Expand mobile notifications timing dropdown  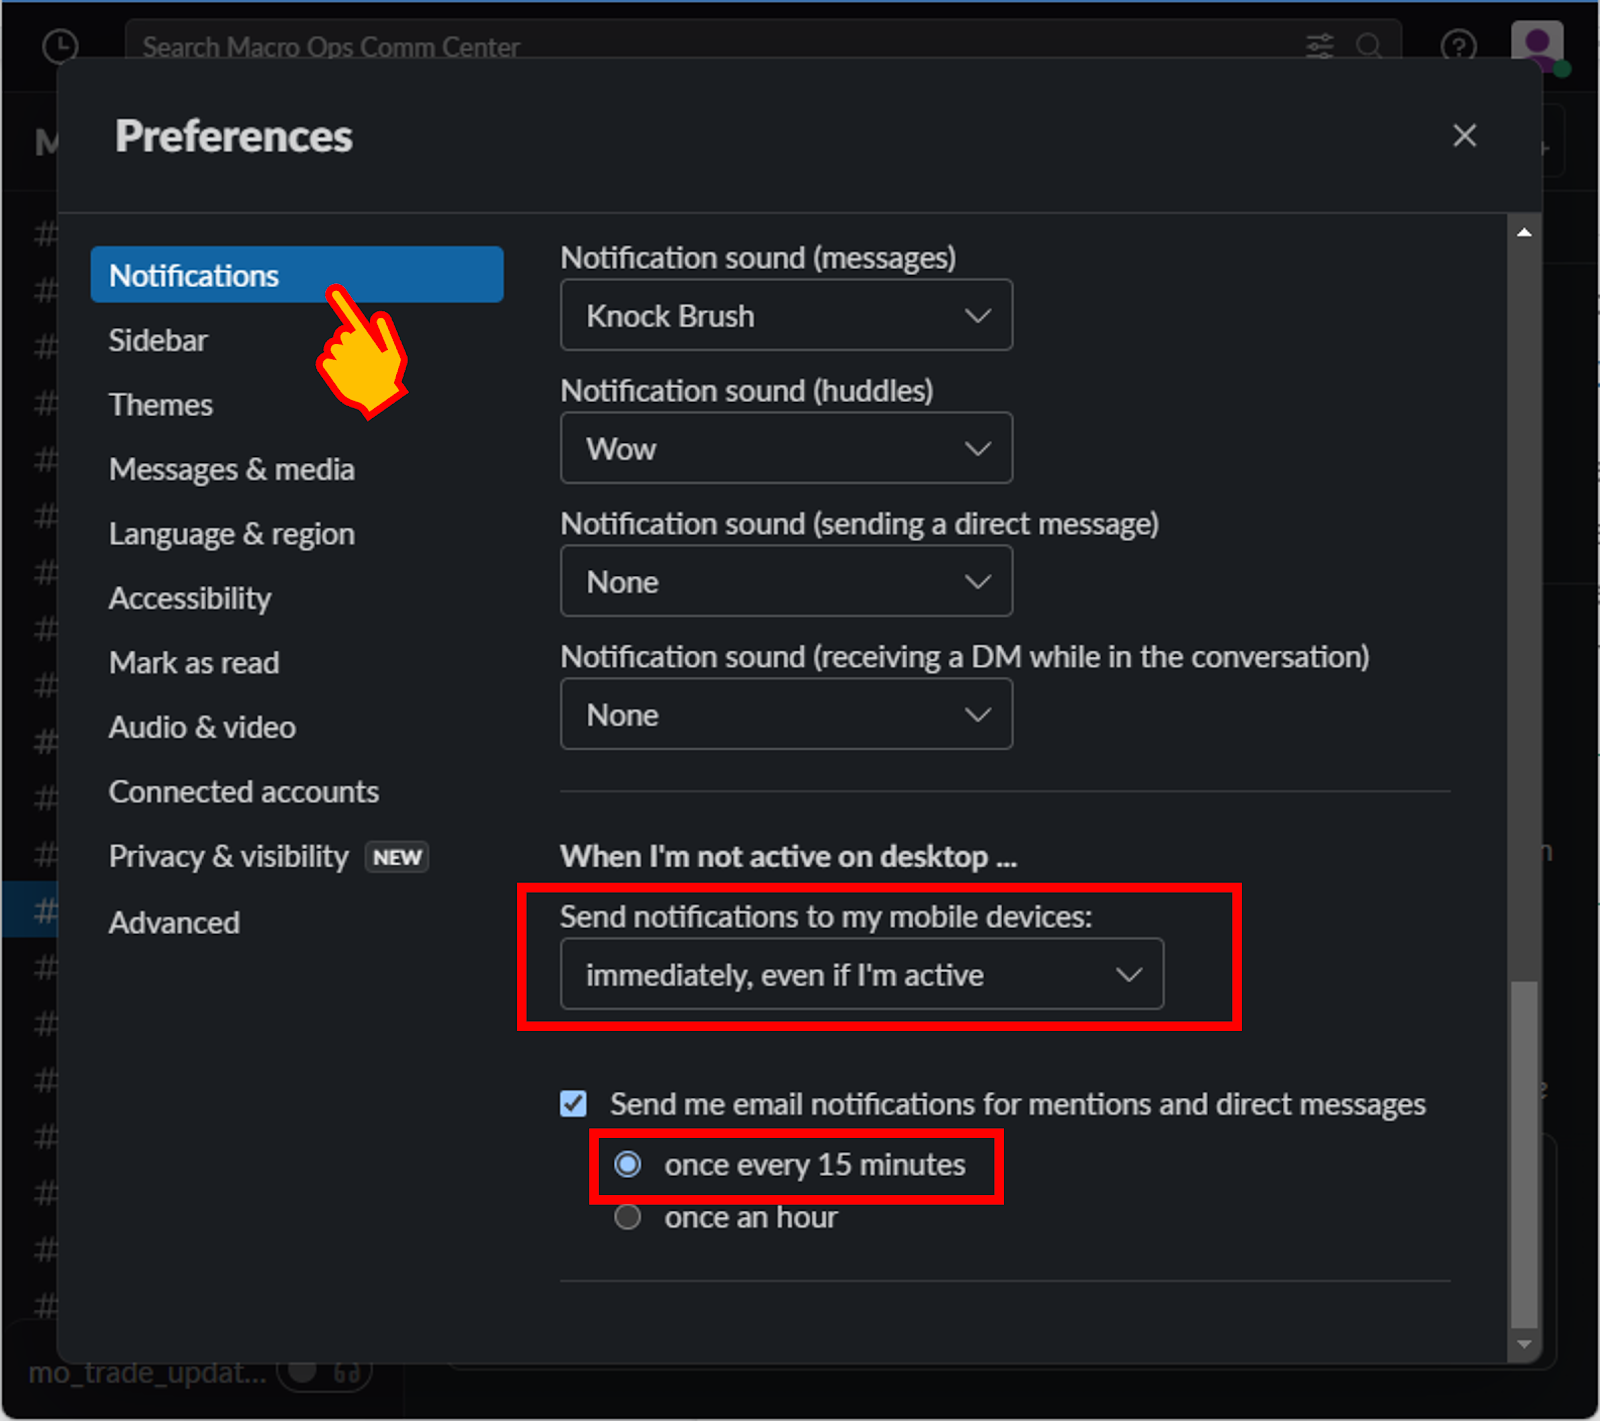point(862,974)
